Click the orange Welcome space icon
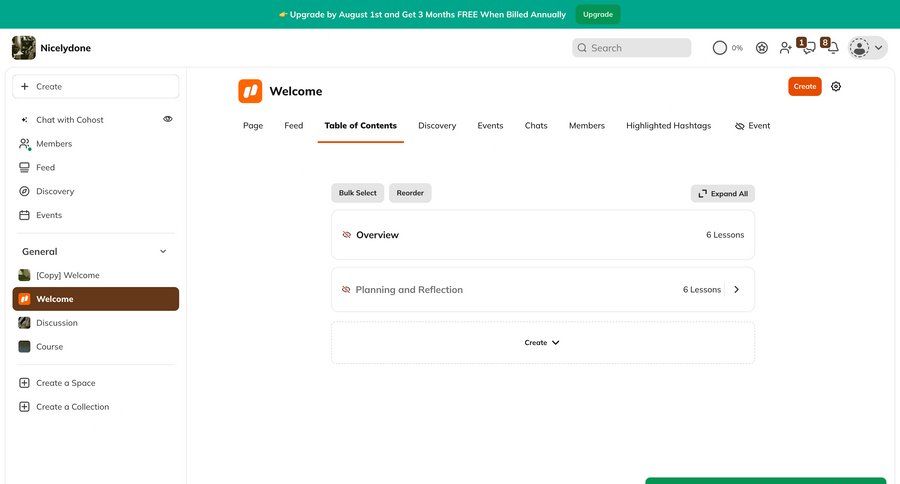900x484 pixels. (250, 91)
